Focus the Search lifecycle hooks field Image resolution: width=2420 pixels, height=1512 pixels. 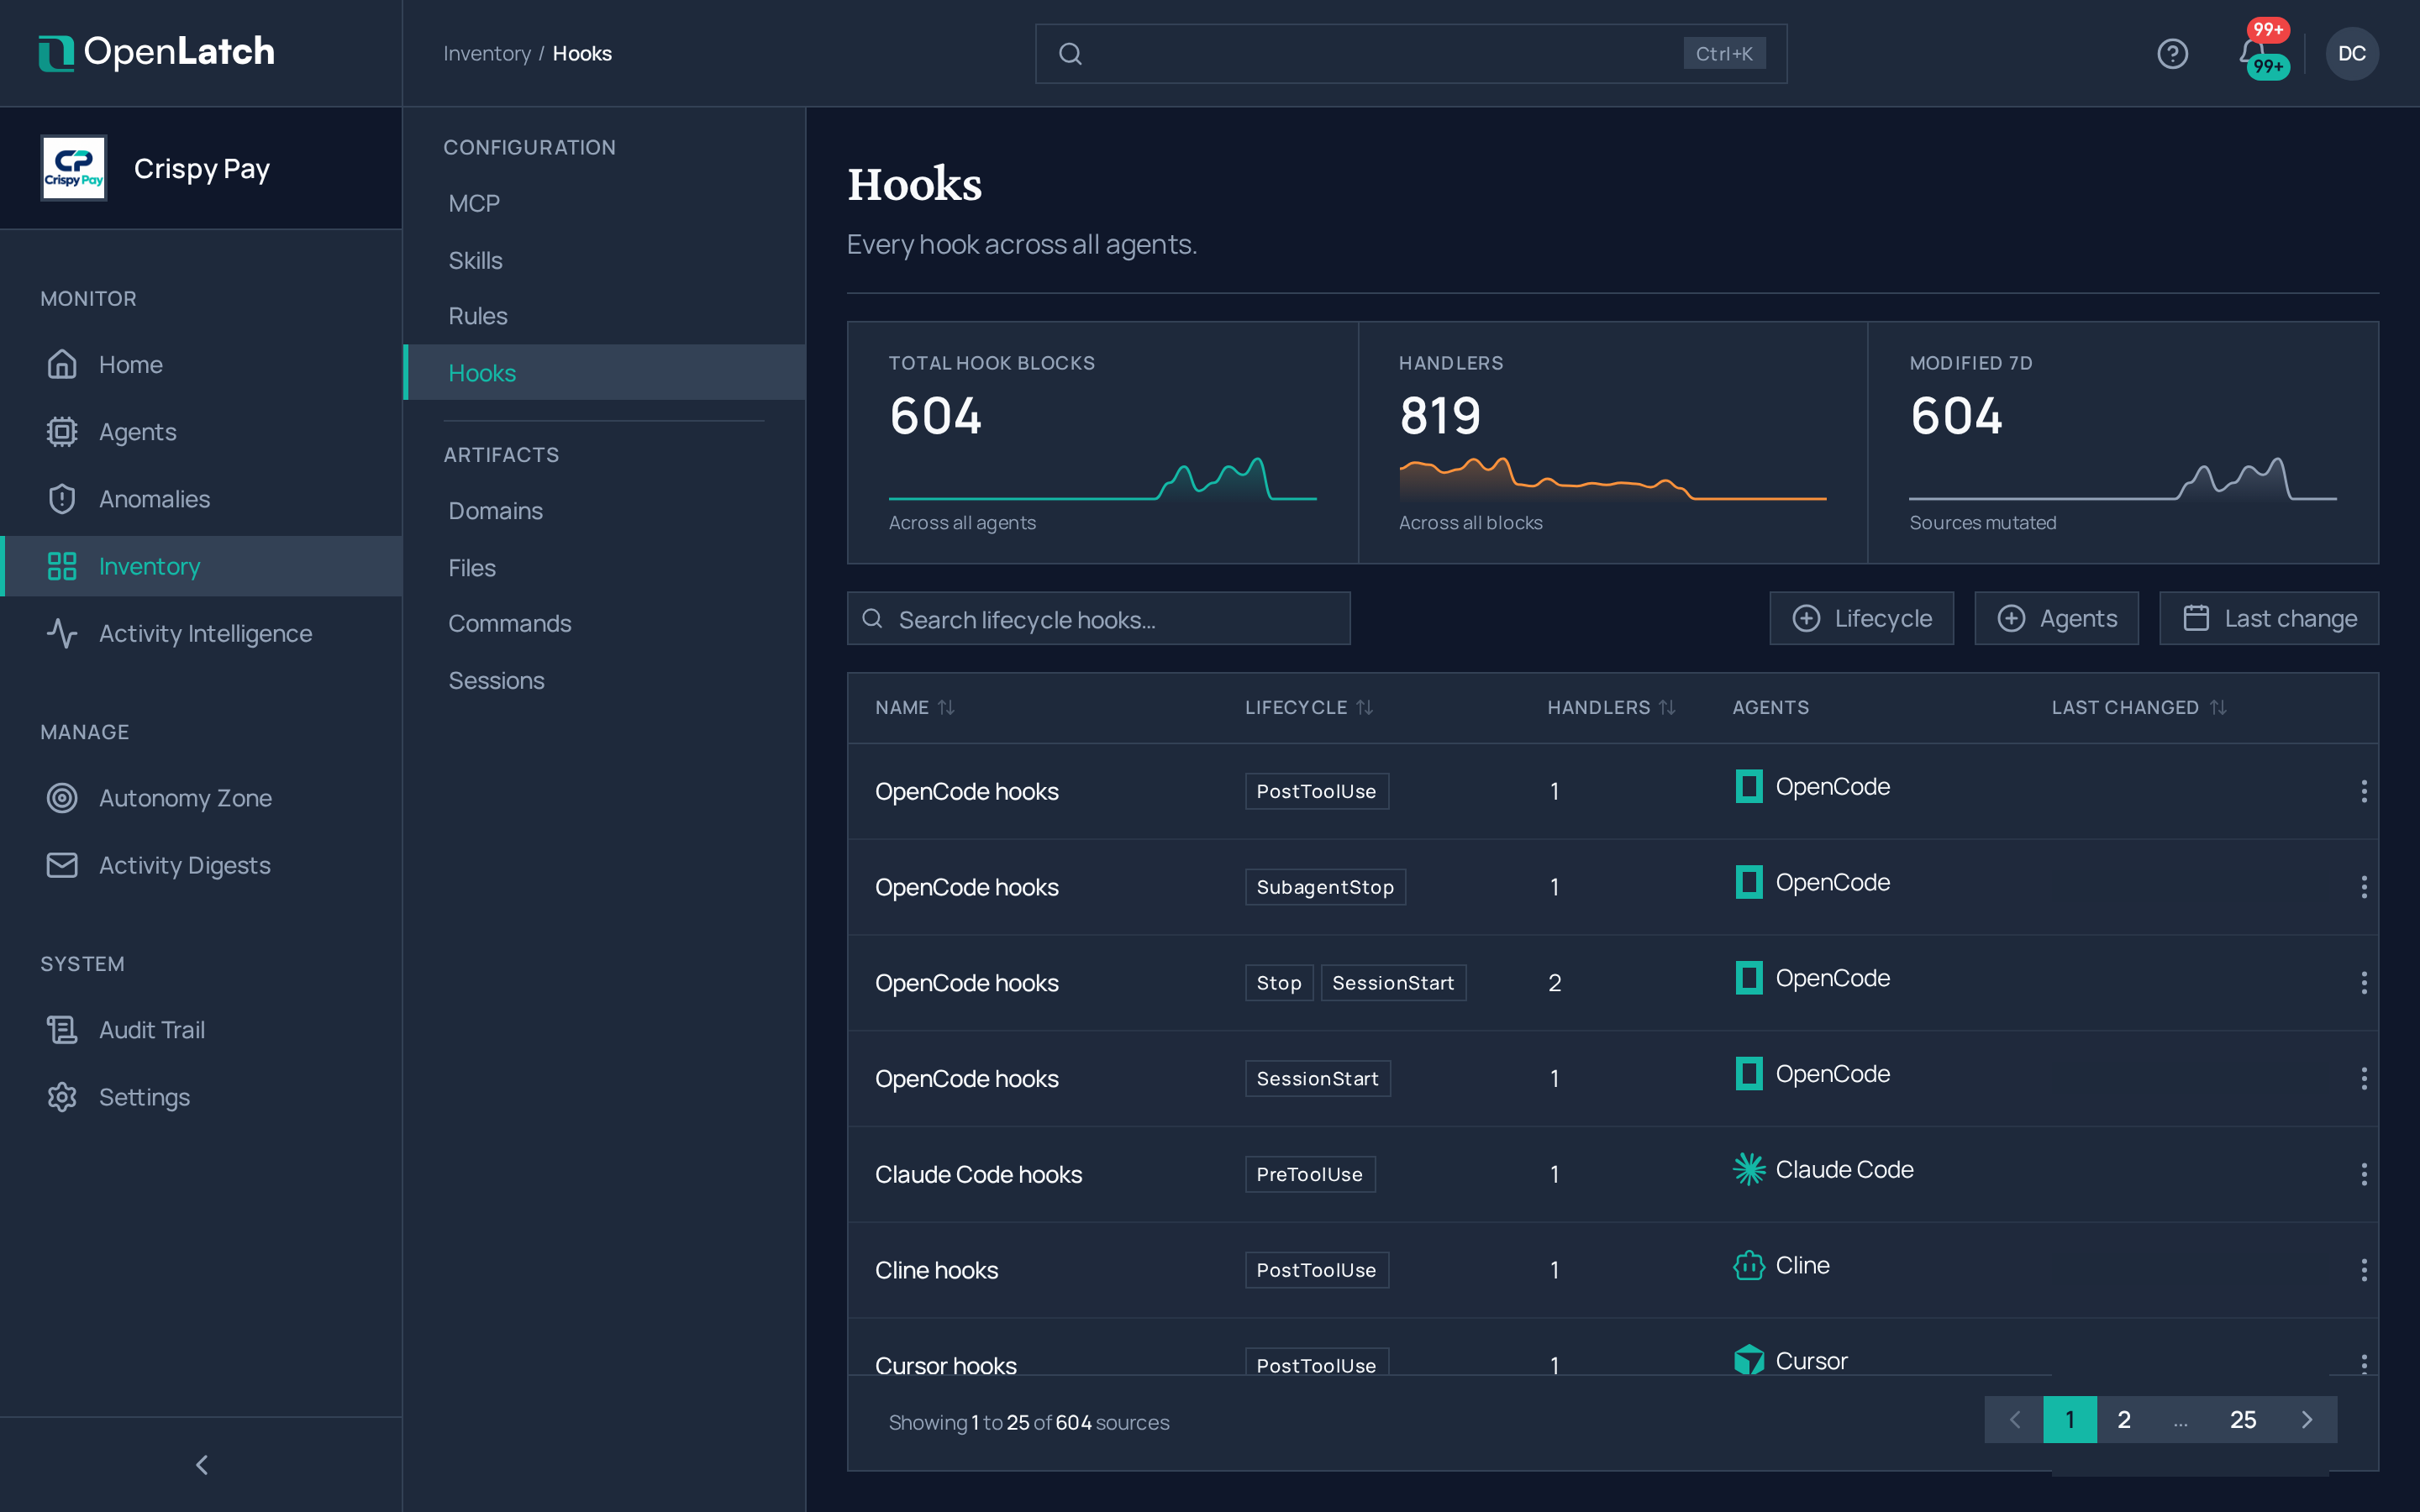(x=1098, y=618)
